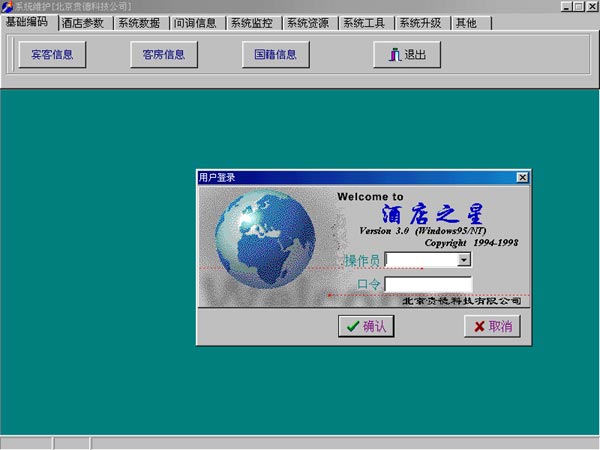Click the 宾客信息 button
600x450 pixels.
(x=52, y=55)
